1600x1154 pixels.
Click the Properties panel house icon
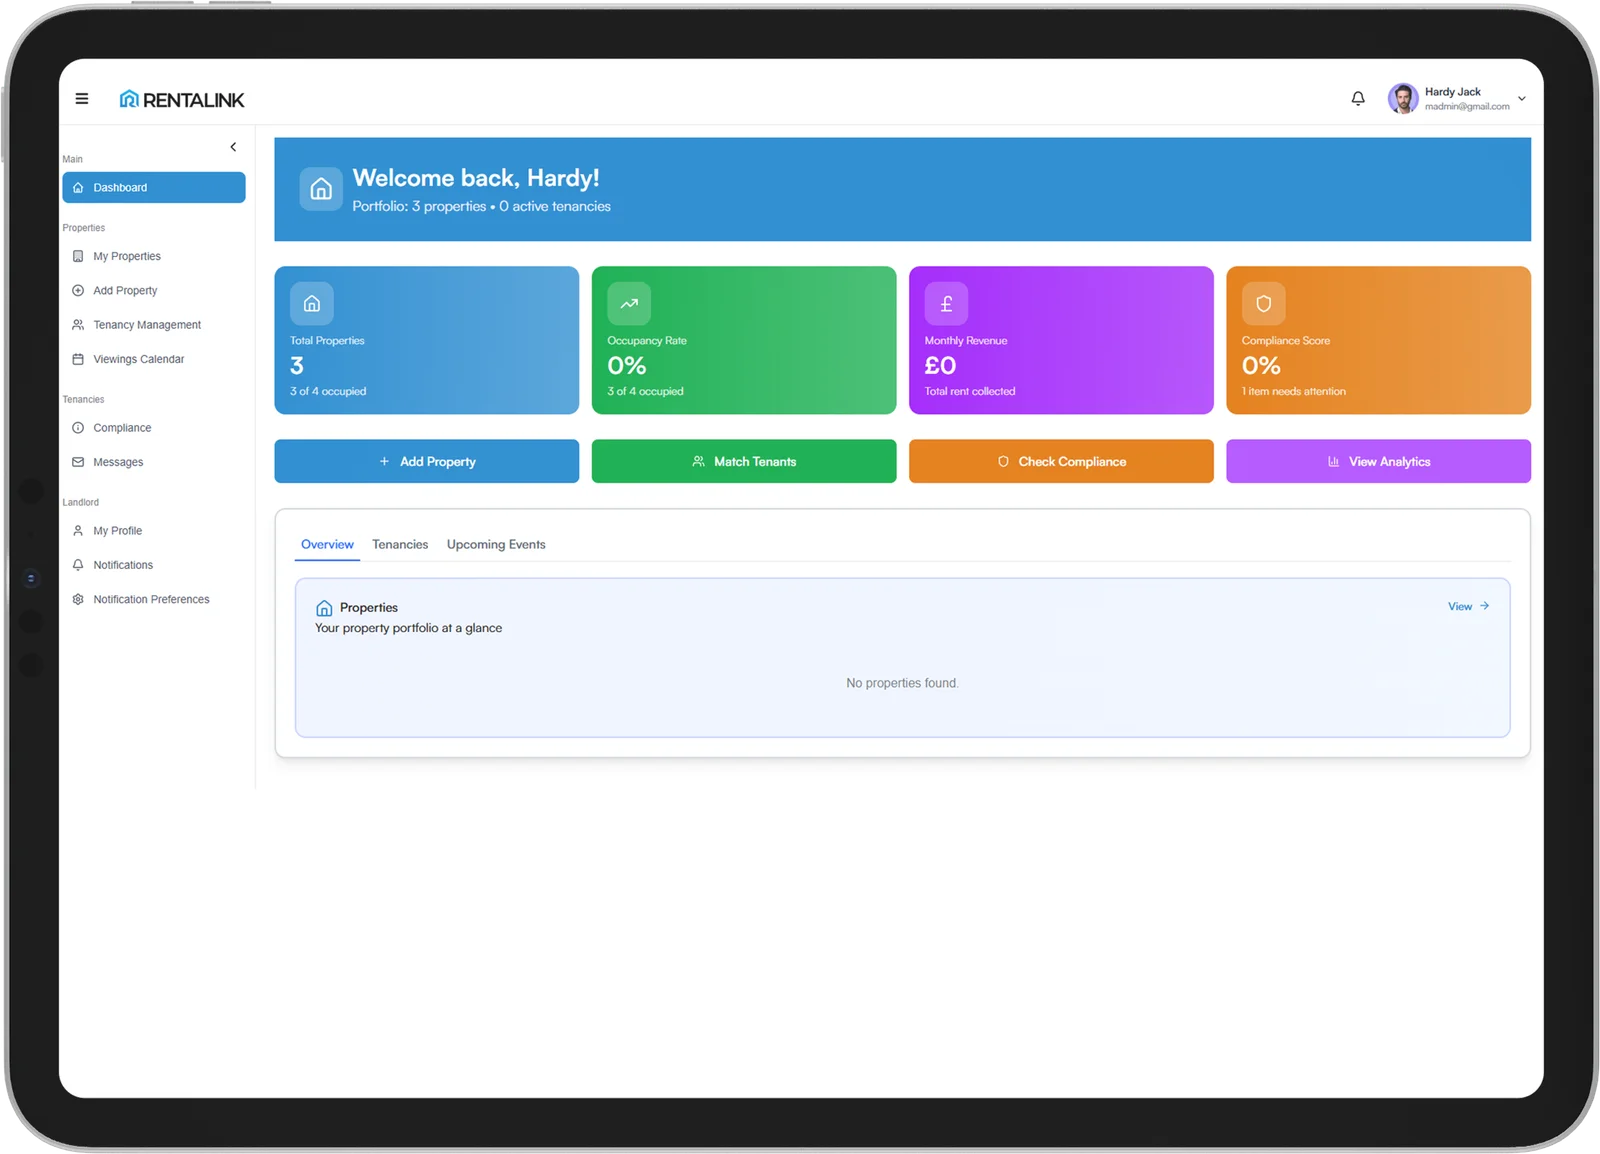point(324,609)
